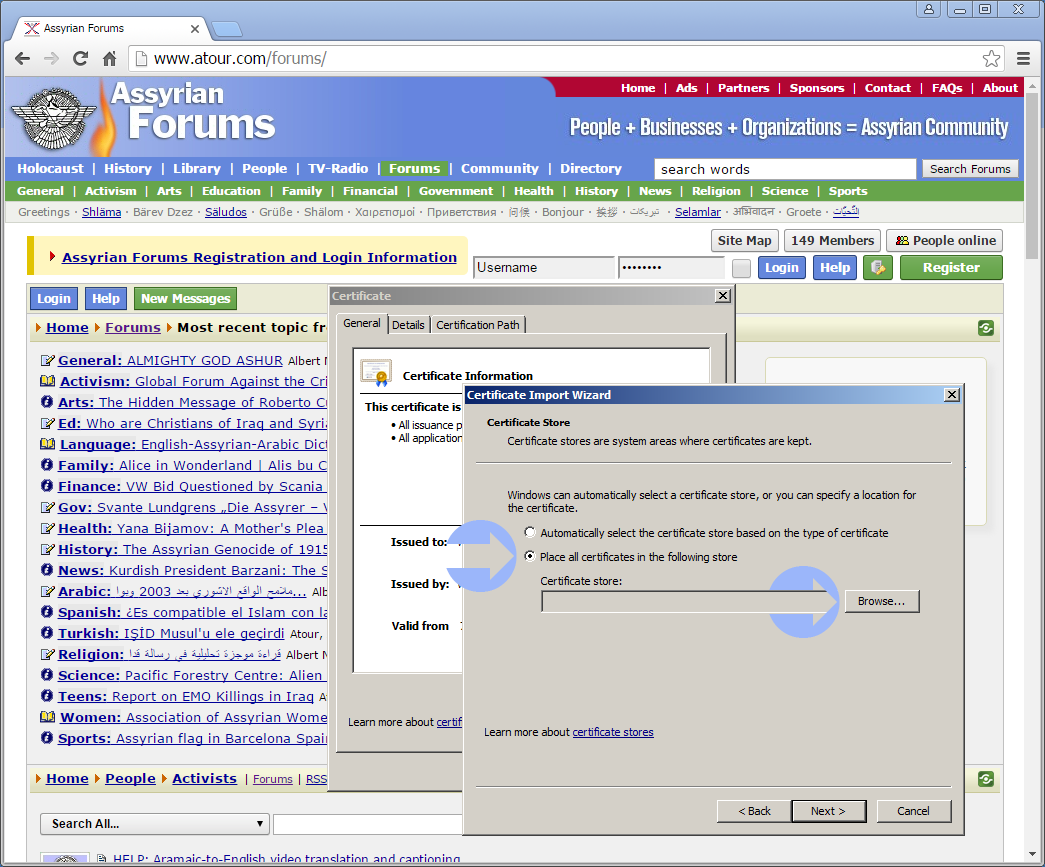Switch to the Details tab in Certificate dialog

[x=408, y=325]
